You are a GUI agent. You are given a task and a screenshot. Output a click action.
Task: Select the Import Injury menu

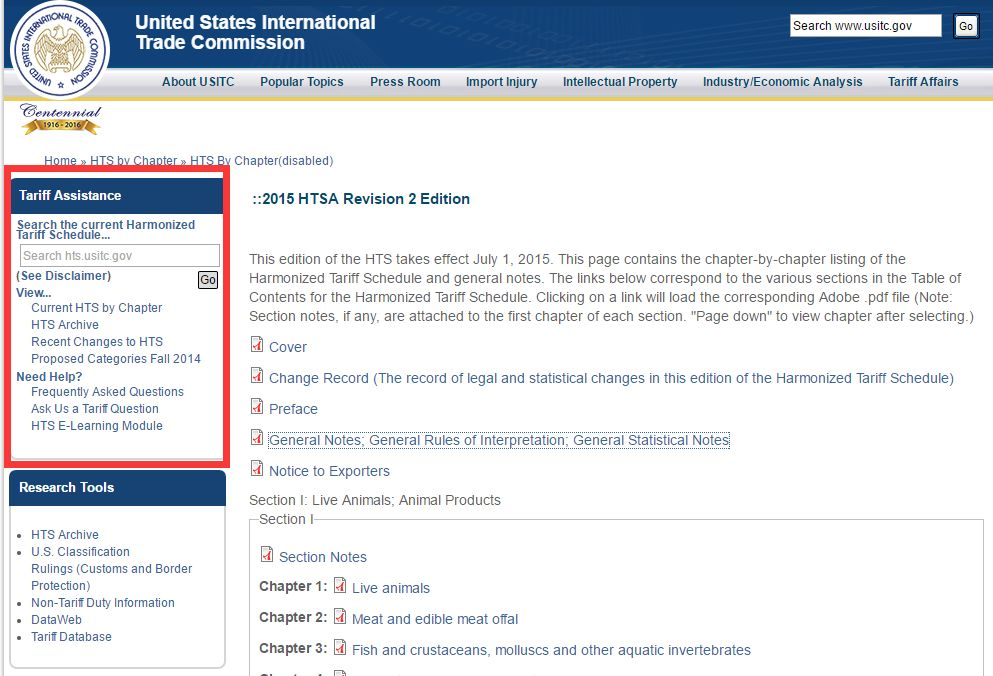(x=502, y=82)
